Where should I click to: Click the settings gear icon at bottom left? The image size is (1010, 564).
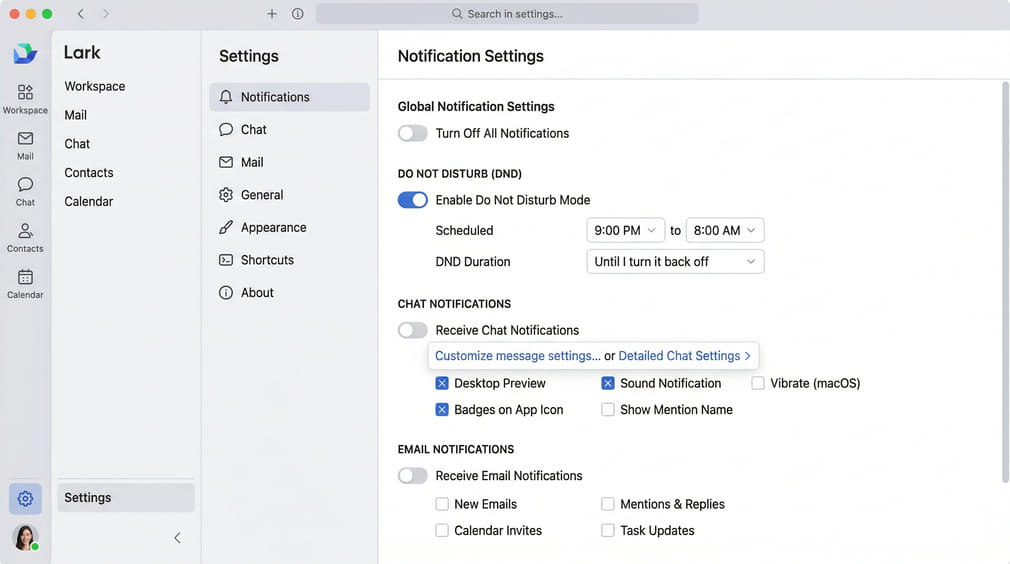(x=25, y=498)
